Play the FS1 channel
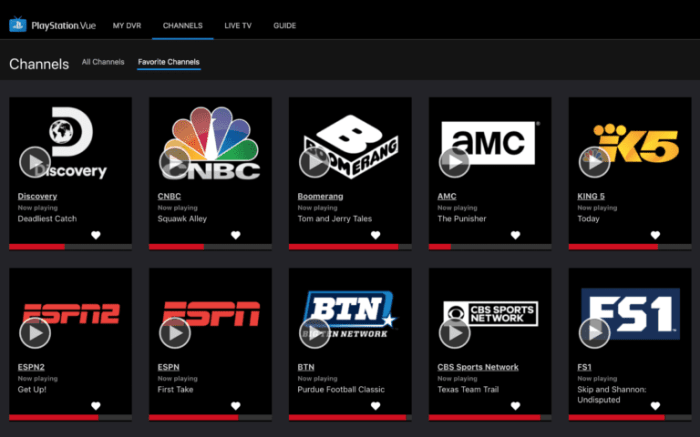Screen dimensions: 700x437 [594, 333]
